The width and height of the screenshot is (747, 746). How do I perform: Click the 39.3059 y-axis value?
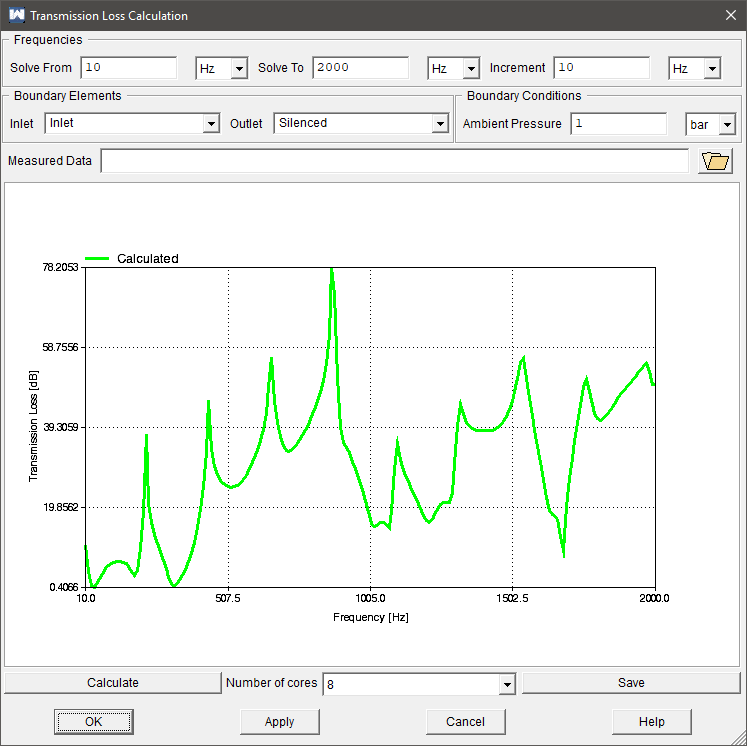(61, 427)
